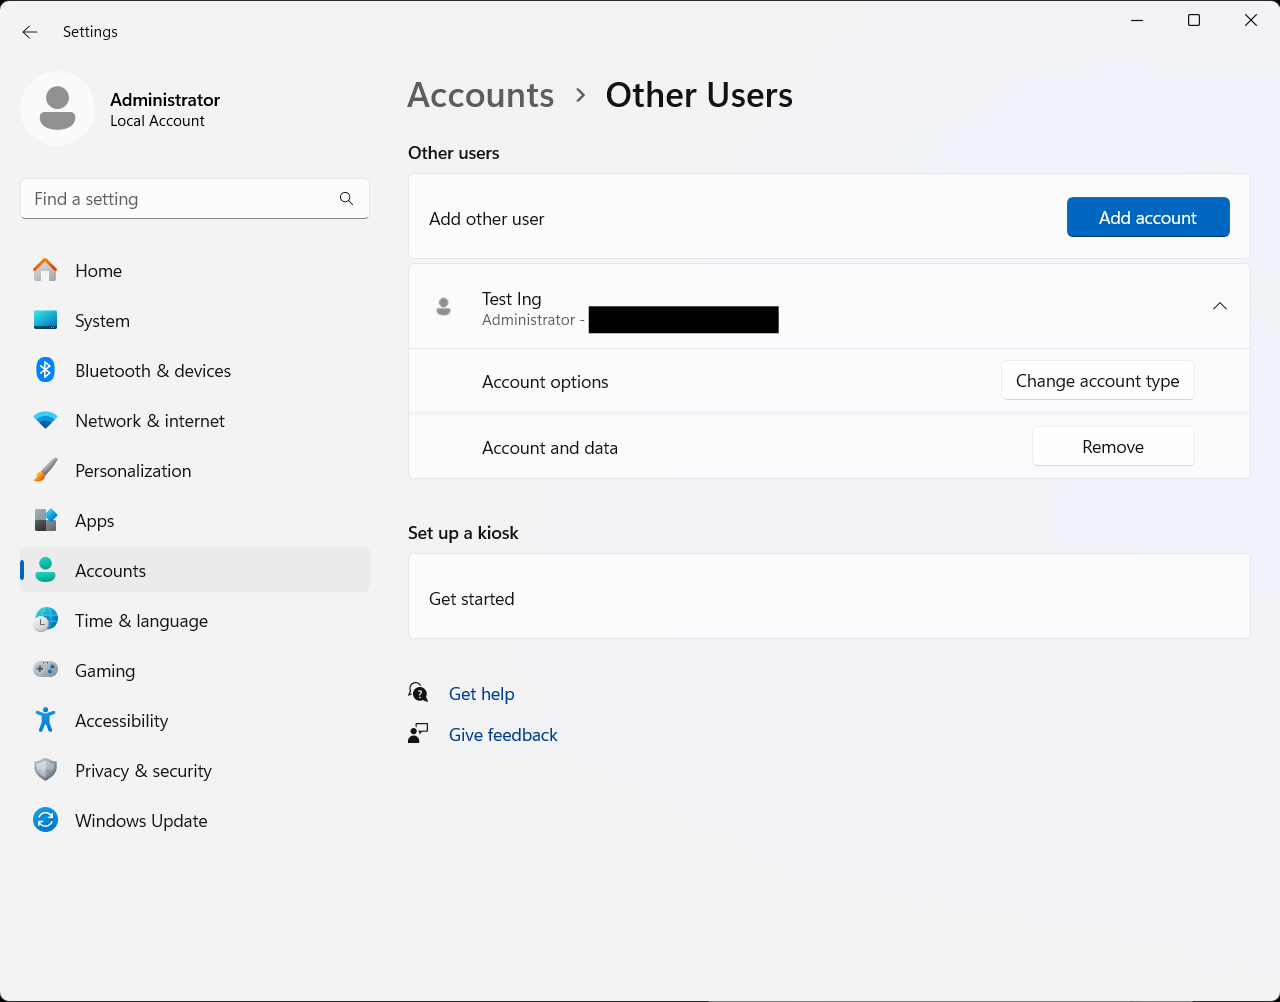1280x1002 pixels.
Task: Click the Privacy & security shield icon
Action: click(x=45, y=770)
